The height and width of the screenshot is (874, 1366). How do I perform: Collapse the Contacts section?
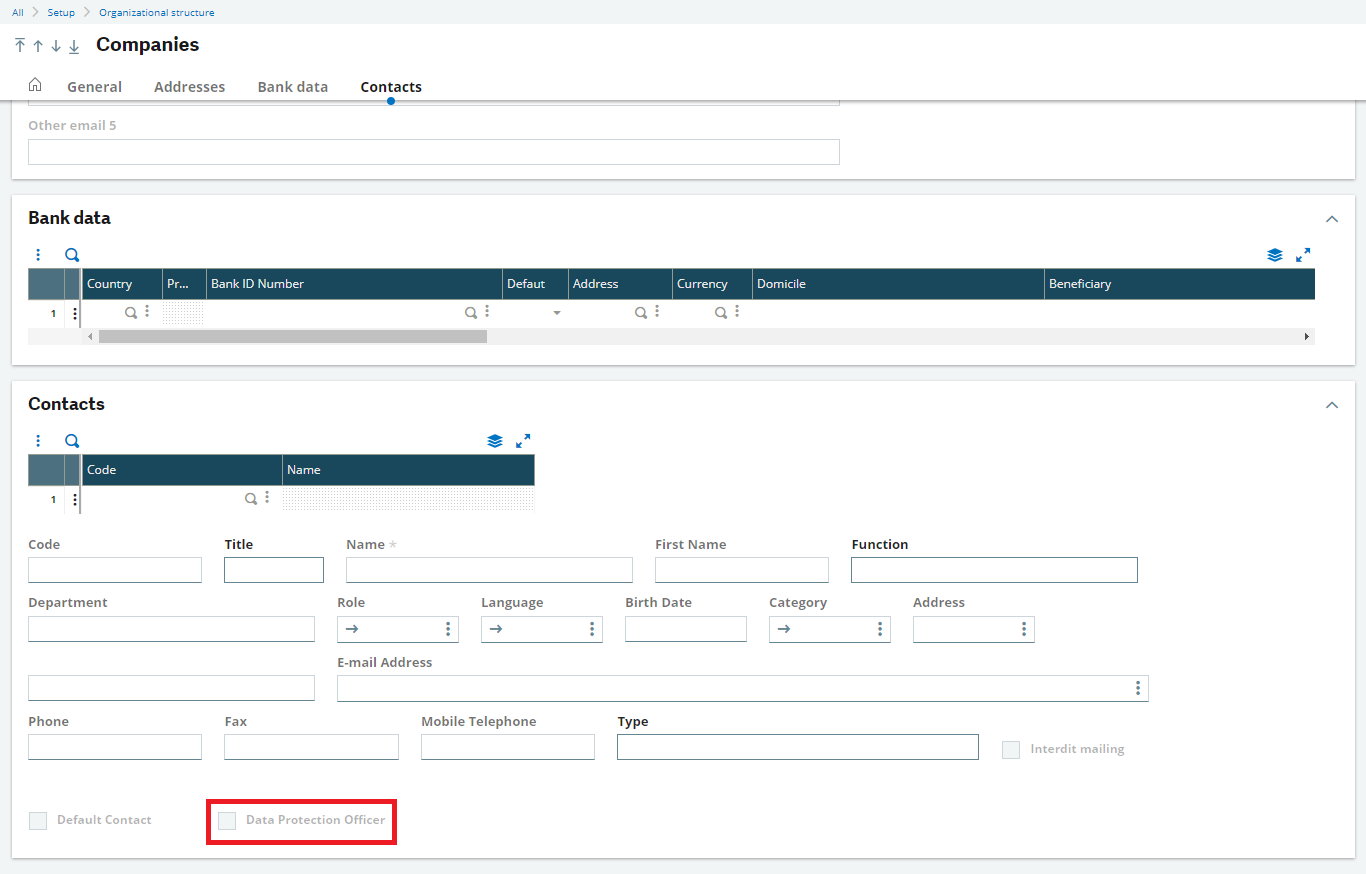pos(1331,405)
